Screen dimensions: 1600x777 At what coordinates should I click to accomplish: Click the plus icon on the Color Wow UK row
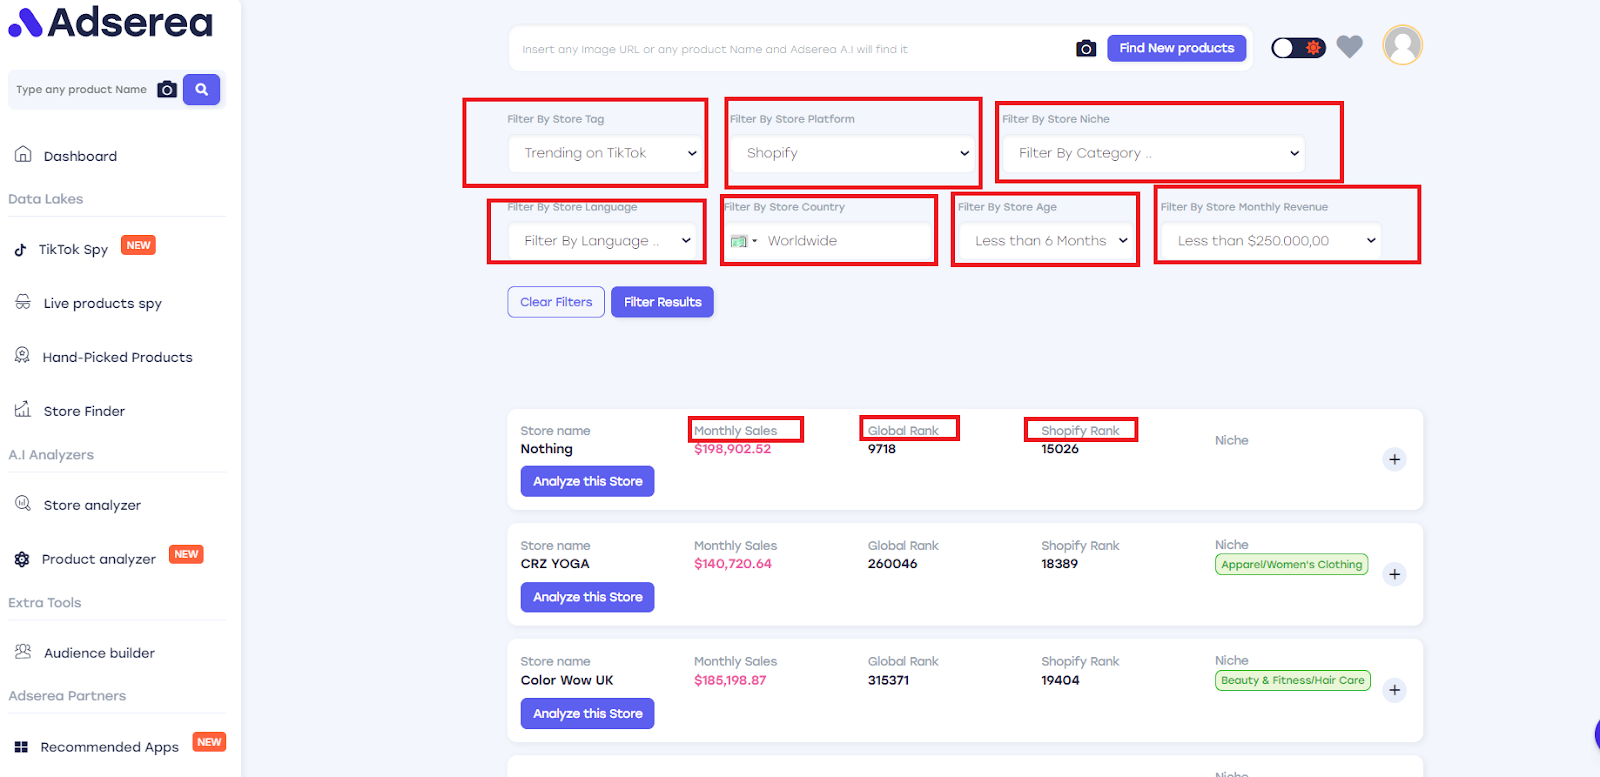[x=1395, y=690]
